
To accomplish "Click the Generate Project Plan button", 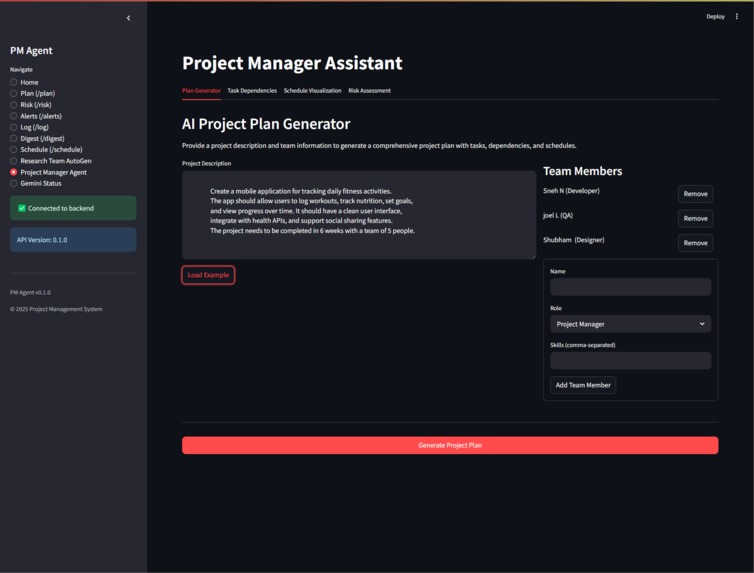I will pyautogui.click(x=450, y=445).
